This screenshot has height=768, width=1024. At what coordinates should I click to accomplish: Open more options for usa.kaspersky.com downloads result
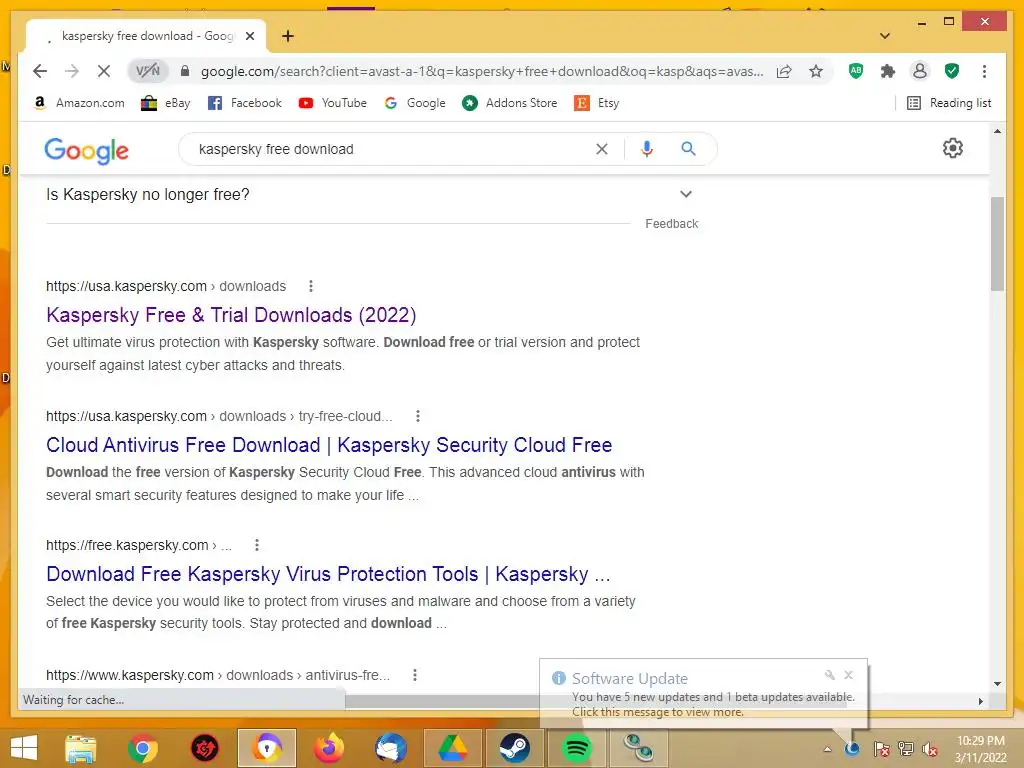[311, 286]
